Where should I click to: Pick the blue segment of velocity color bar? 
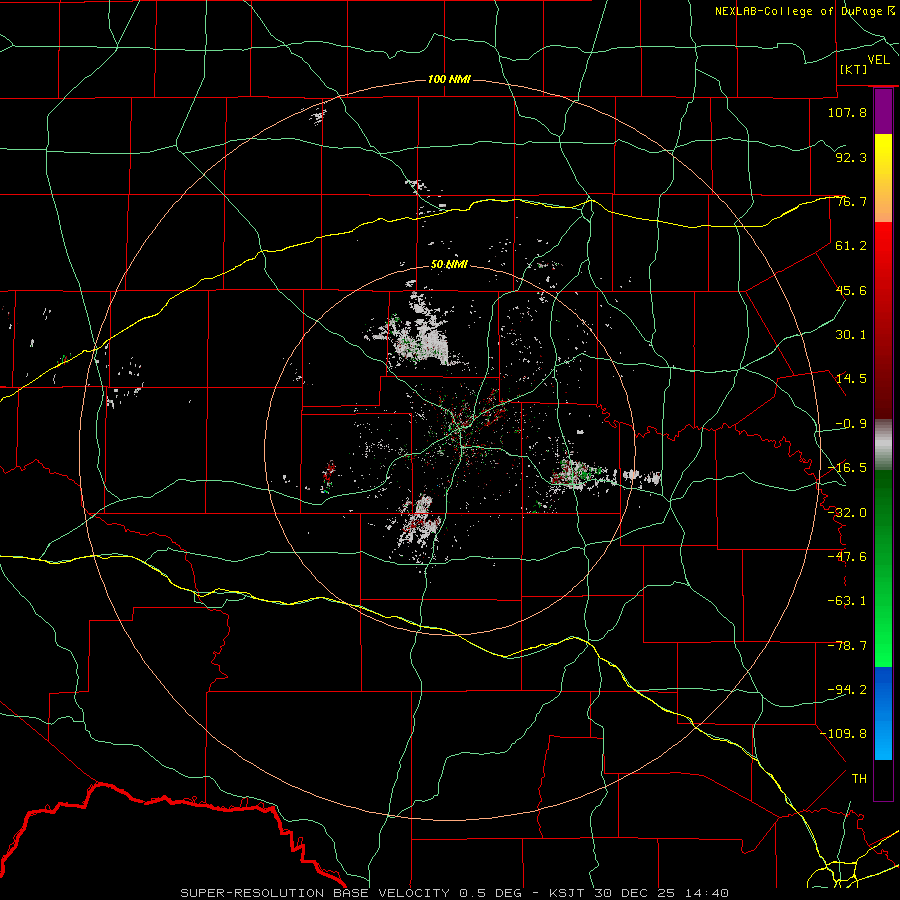(883, 713)
